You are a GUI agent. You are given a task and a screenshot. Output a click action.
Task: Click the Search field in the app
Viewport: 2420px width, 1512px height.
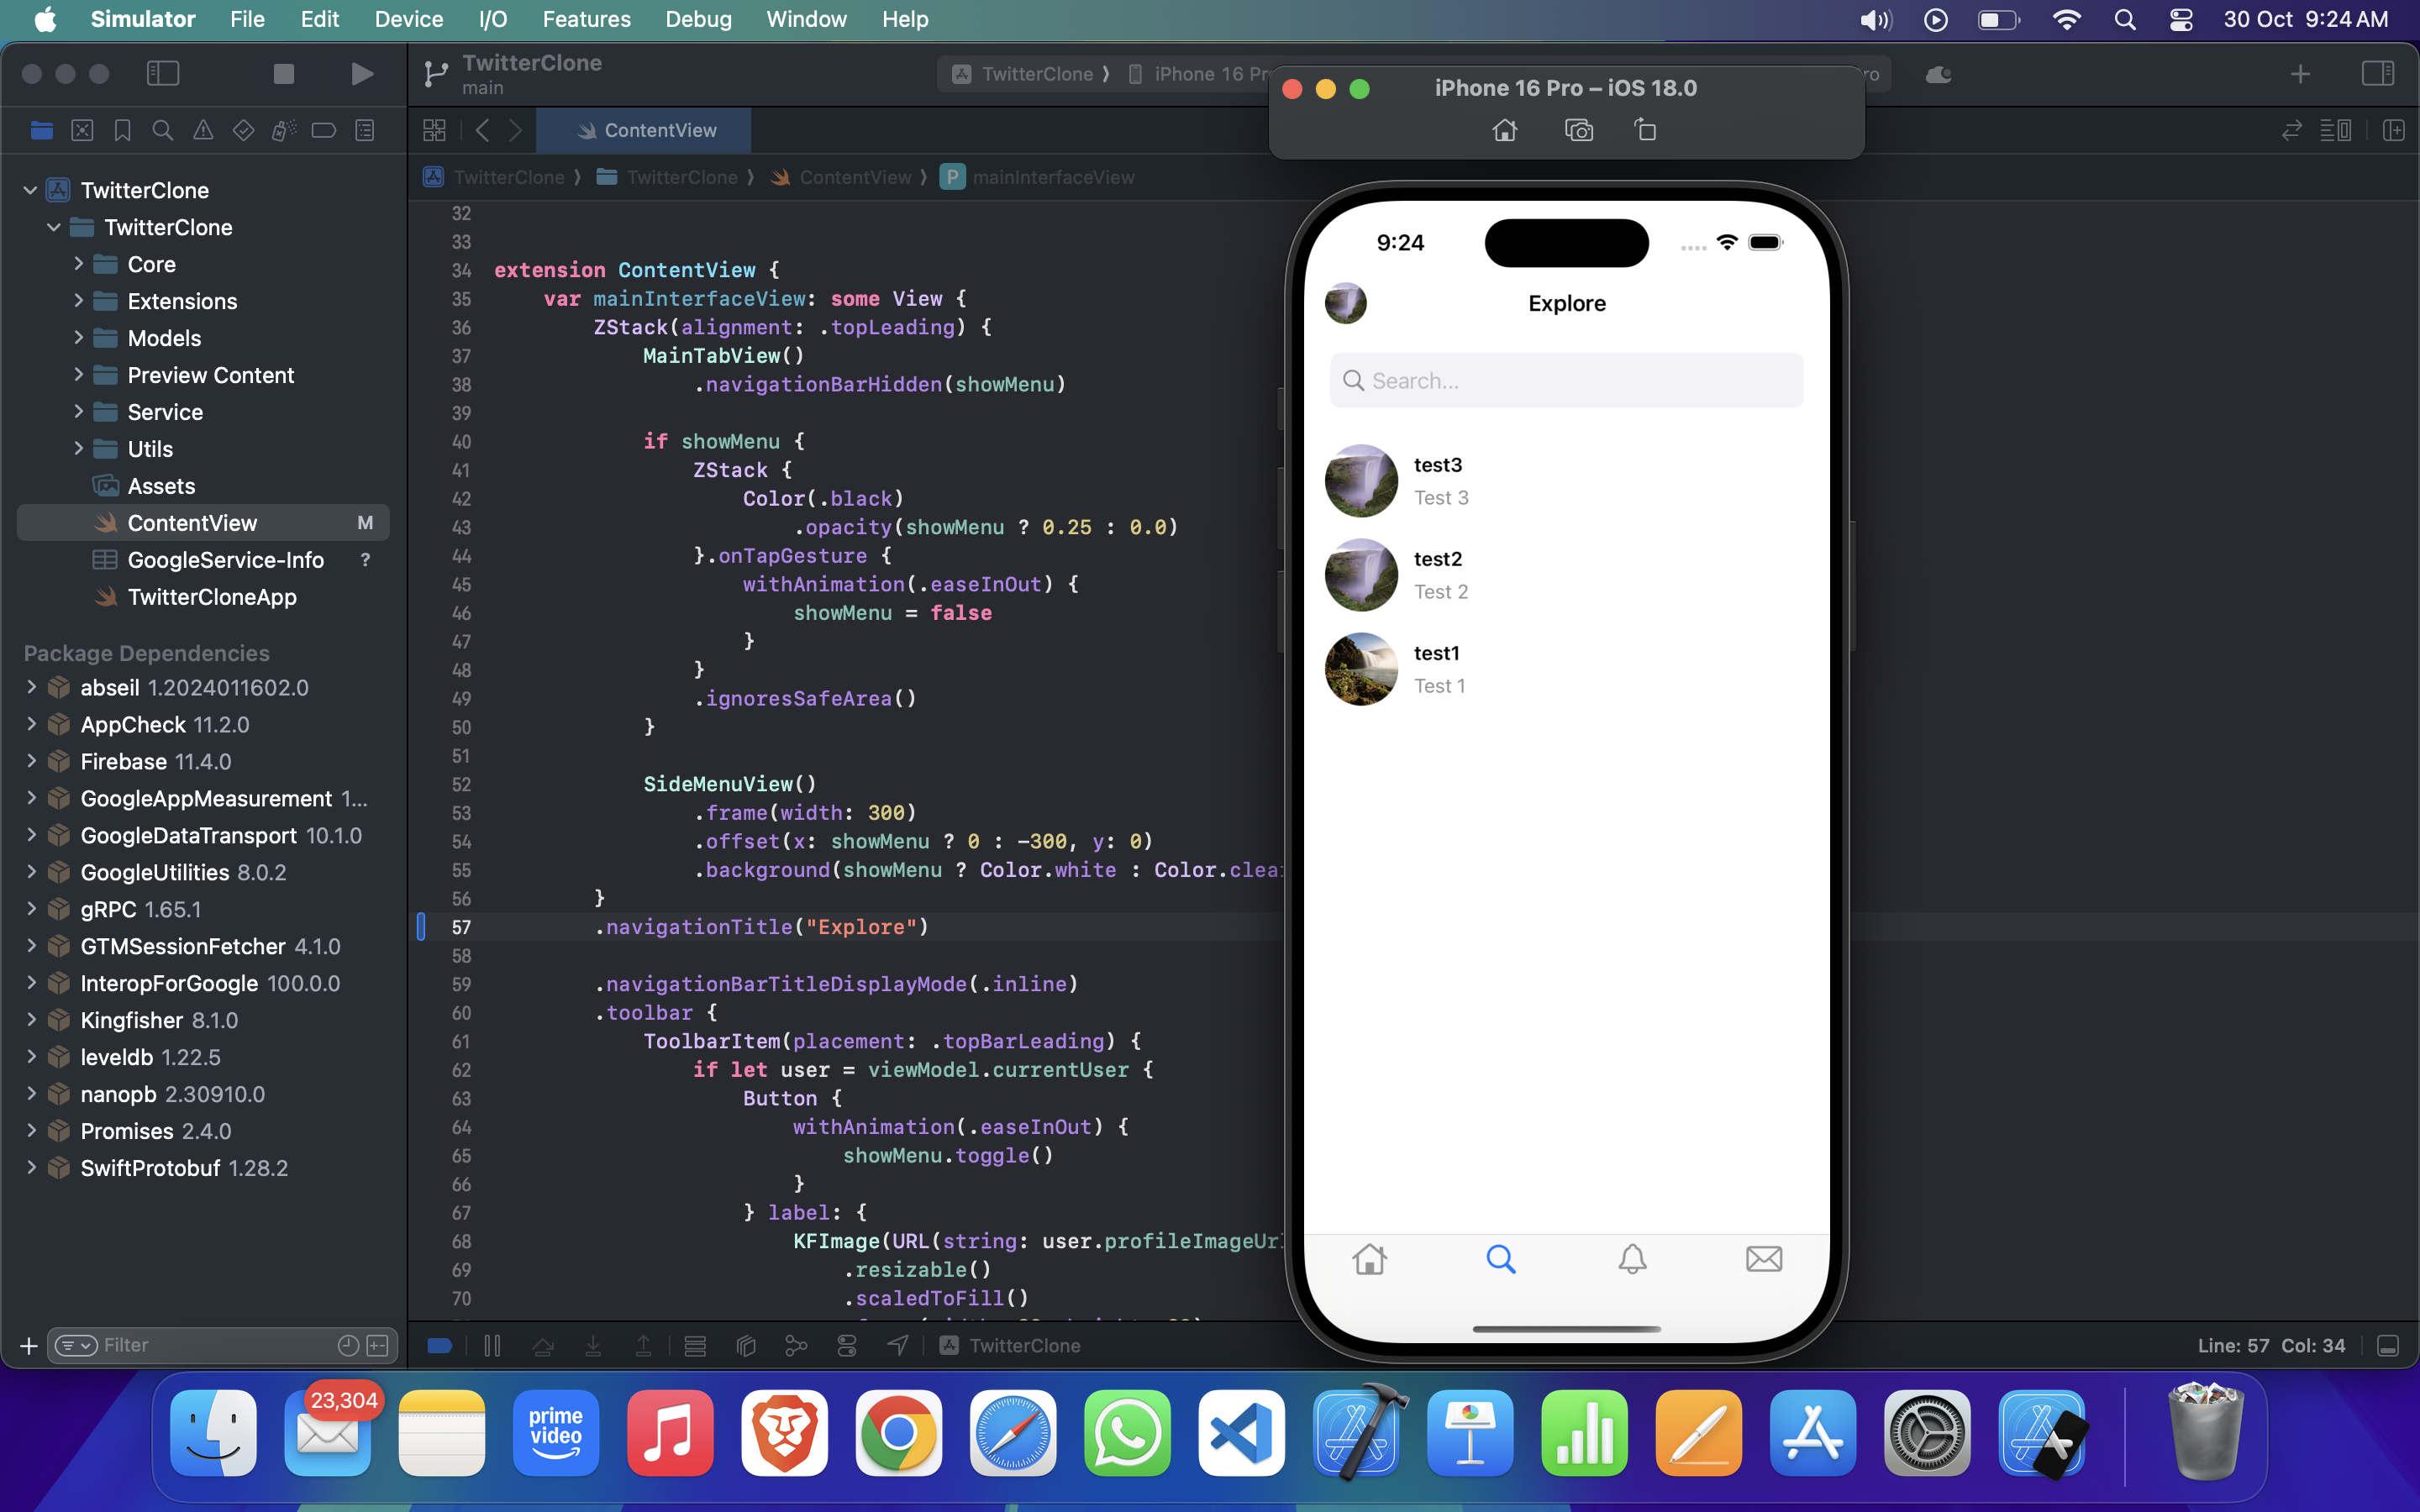[x=1566, y=381]
